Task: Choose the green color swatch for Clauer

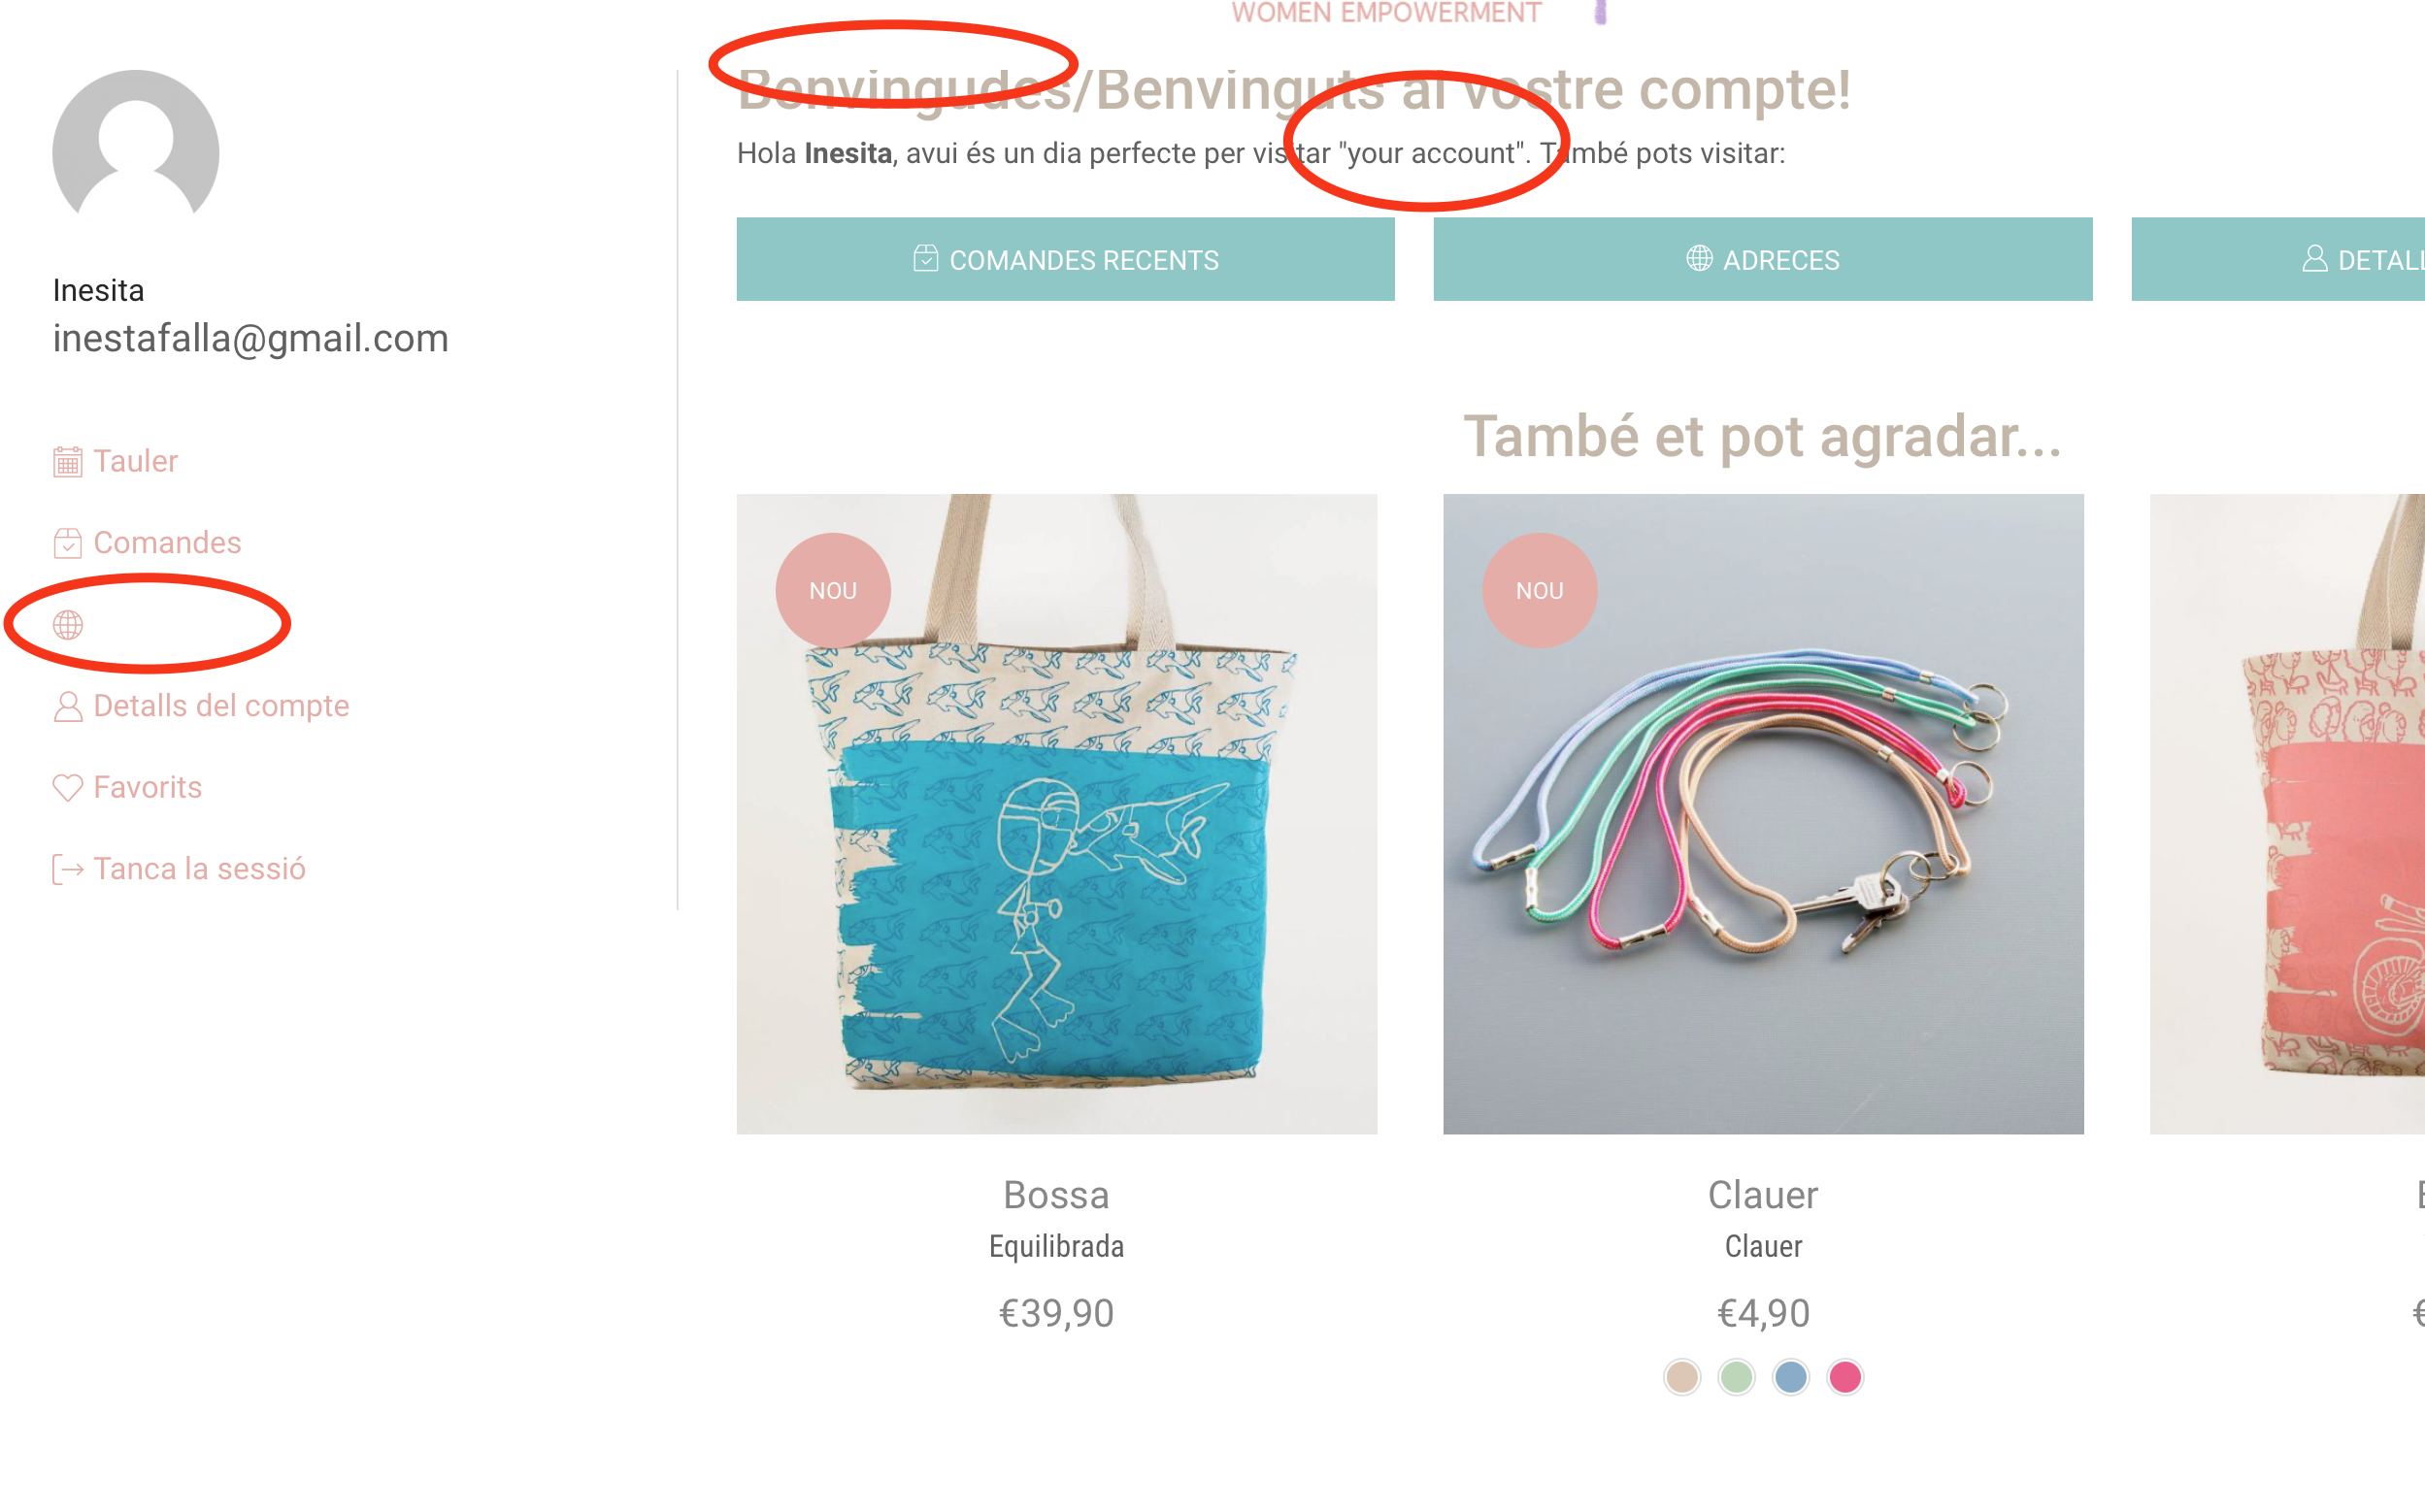Action: coord(1737,1377)
